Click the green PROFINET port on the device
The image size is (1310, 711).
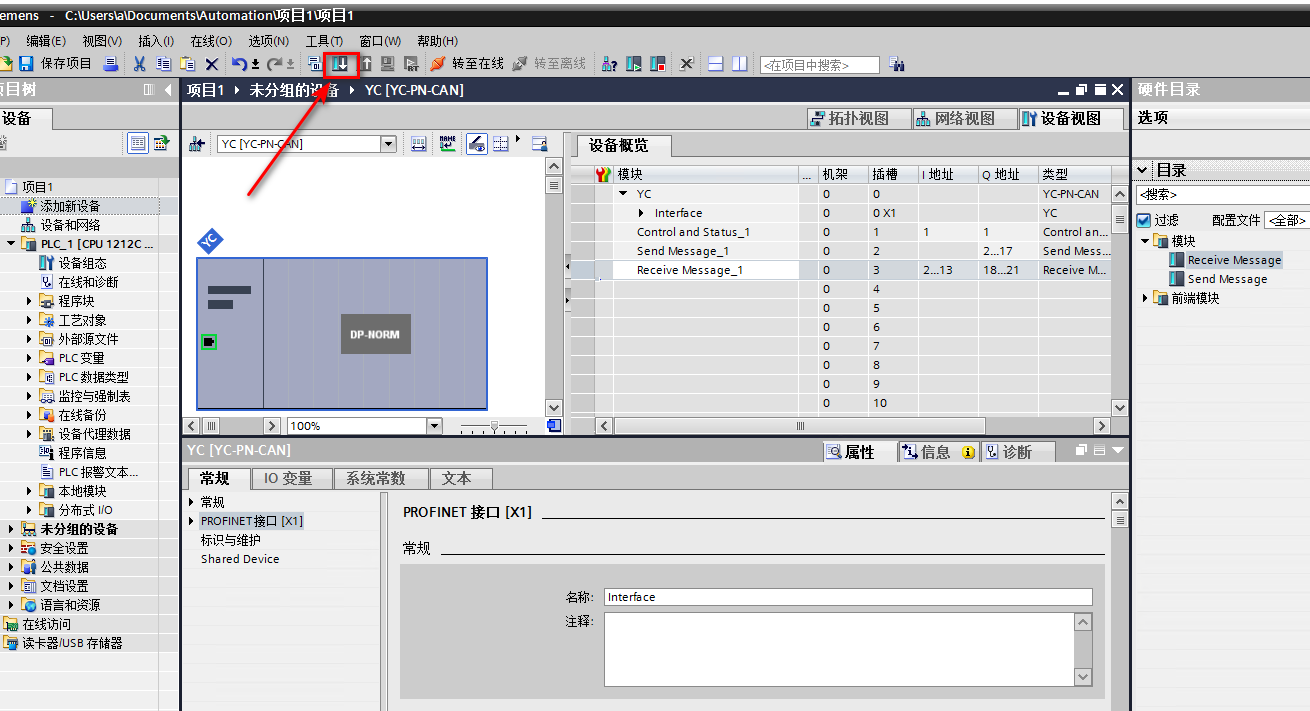click(x=209, y=342)
